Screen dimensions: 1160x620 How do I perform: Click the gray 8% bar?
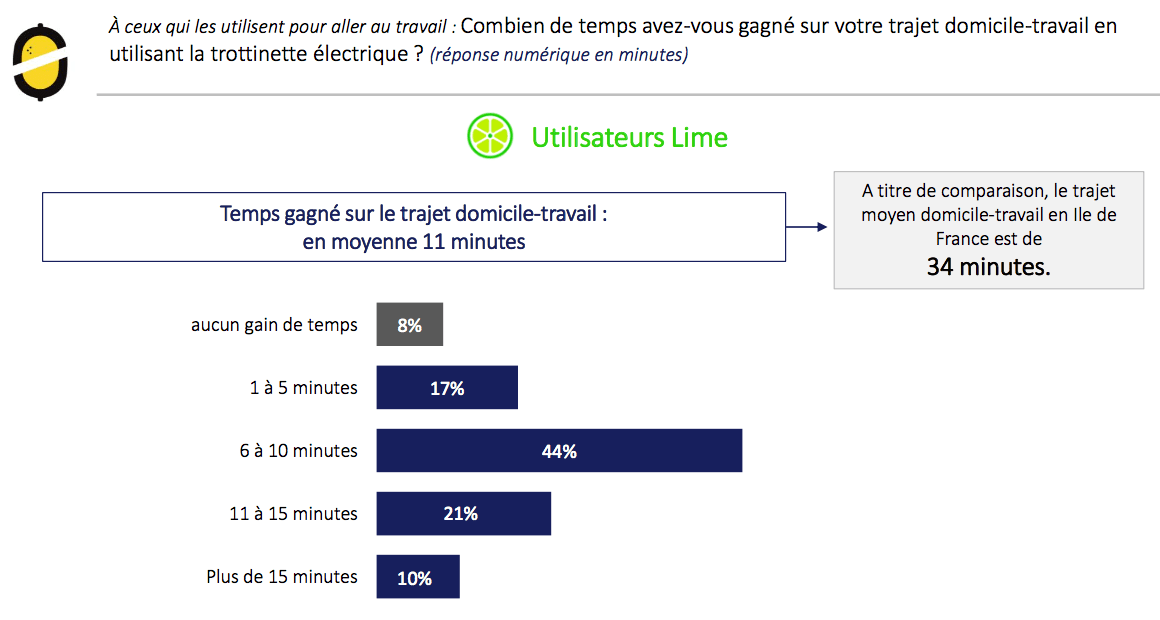pyautogui.click(x=410, y=324)
